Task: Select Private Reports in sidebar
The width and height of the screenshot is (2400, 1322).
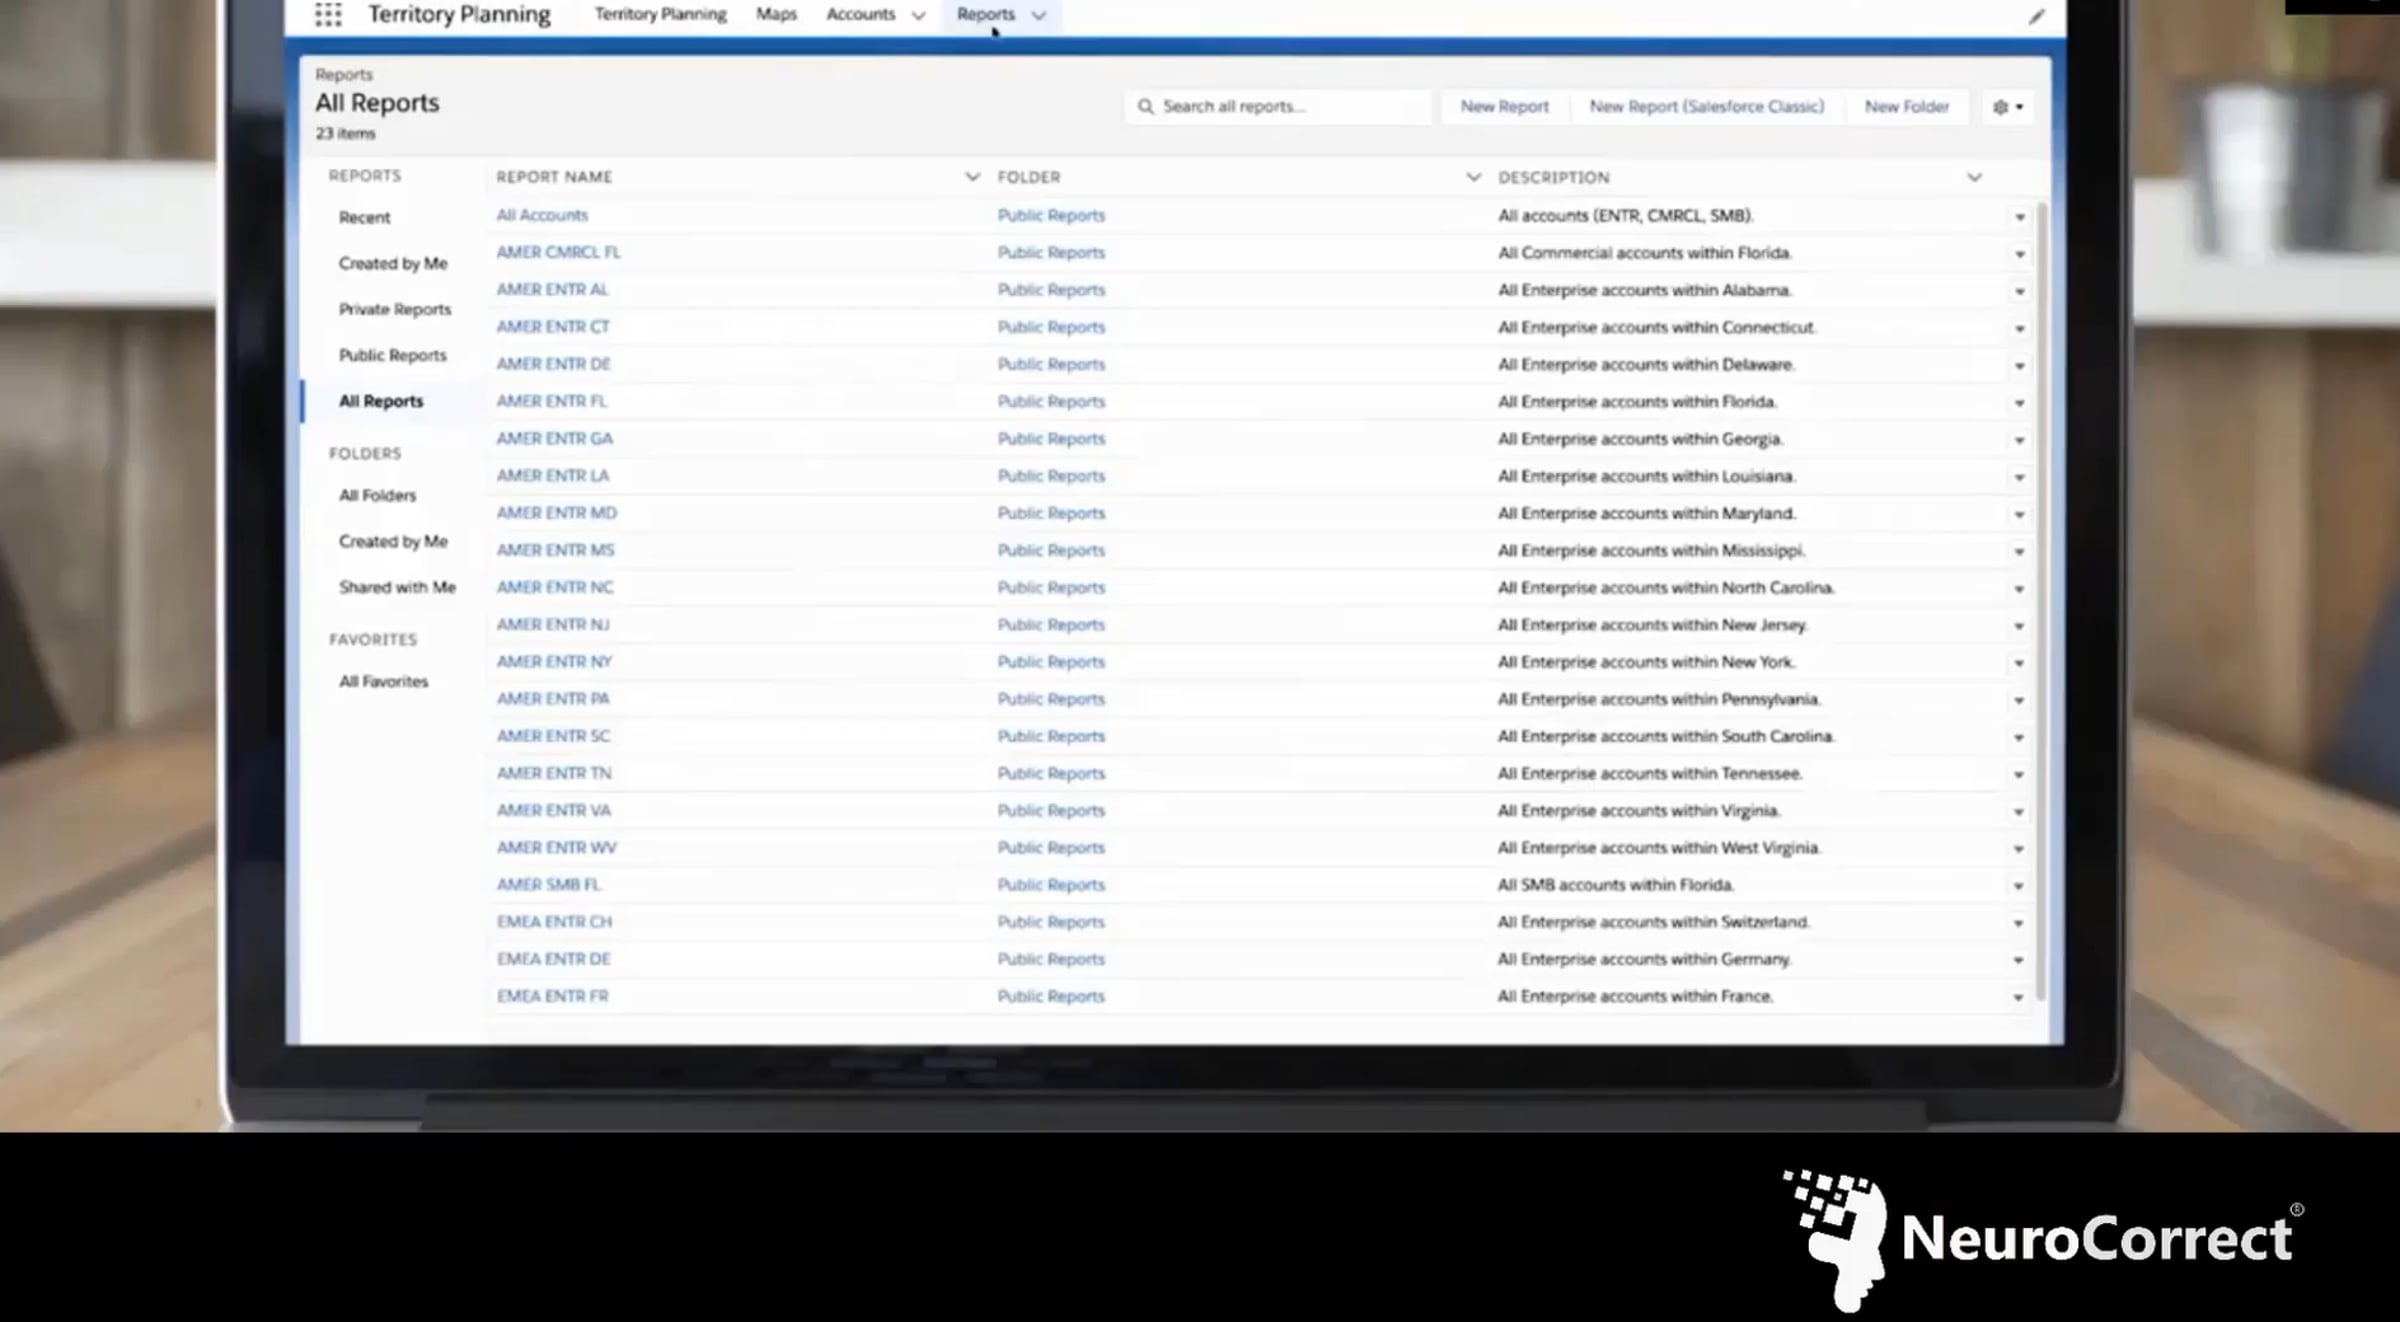Action: 395,309
